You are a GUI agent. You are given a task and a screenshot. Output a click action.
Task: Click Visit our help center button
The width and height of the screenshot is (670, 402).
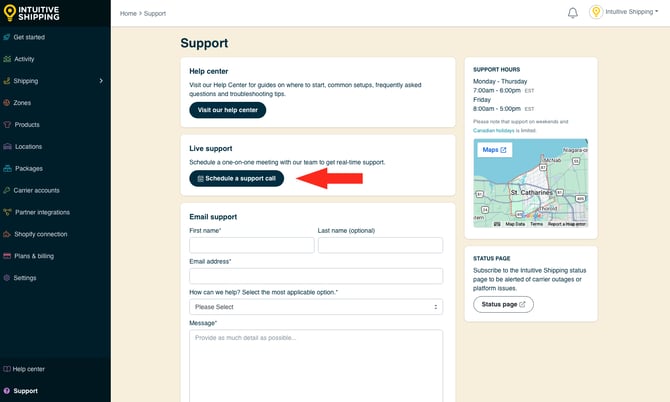point(227,110)
